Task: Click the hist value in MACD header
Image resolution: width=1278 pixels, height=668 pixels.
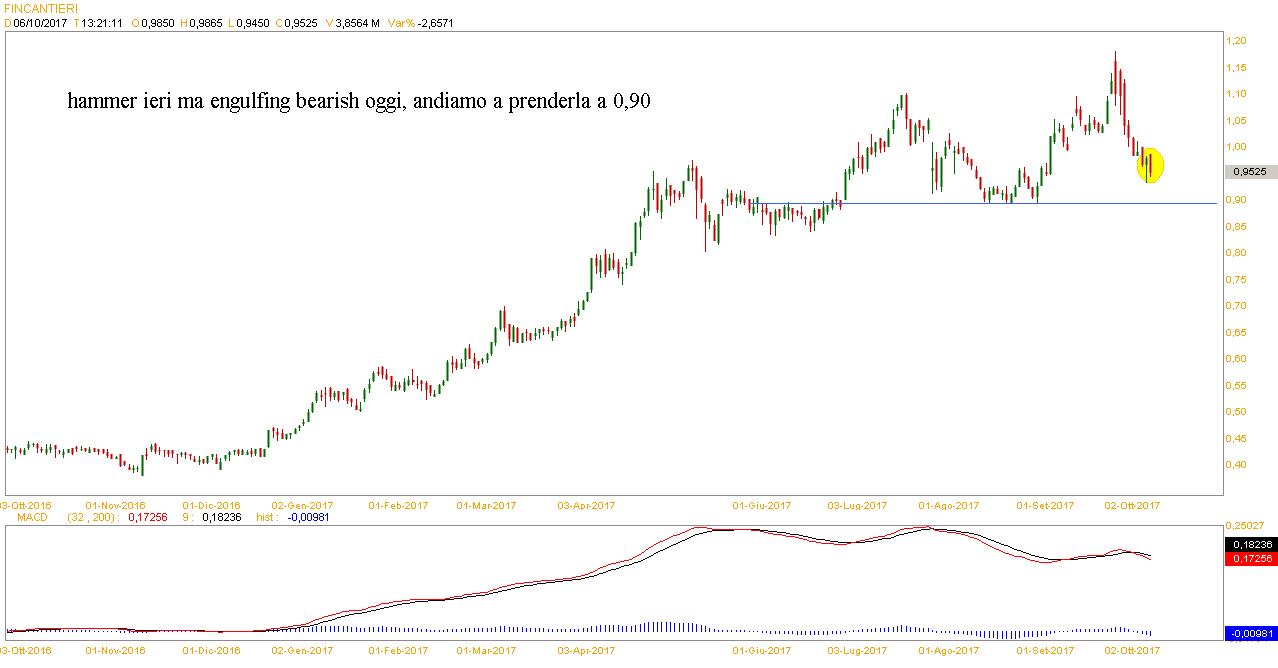Action: (308, 517)
